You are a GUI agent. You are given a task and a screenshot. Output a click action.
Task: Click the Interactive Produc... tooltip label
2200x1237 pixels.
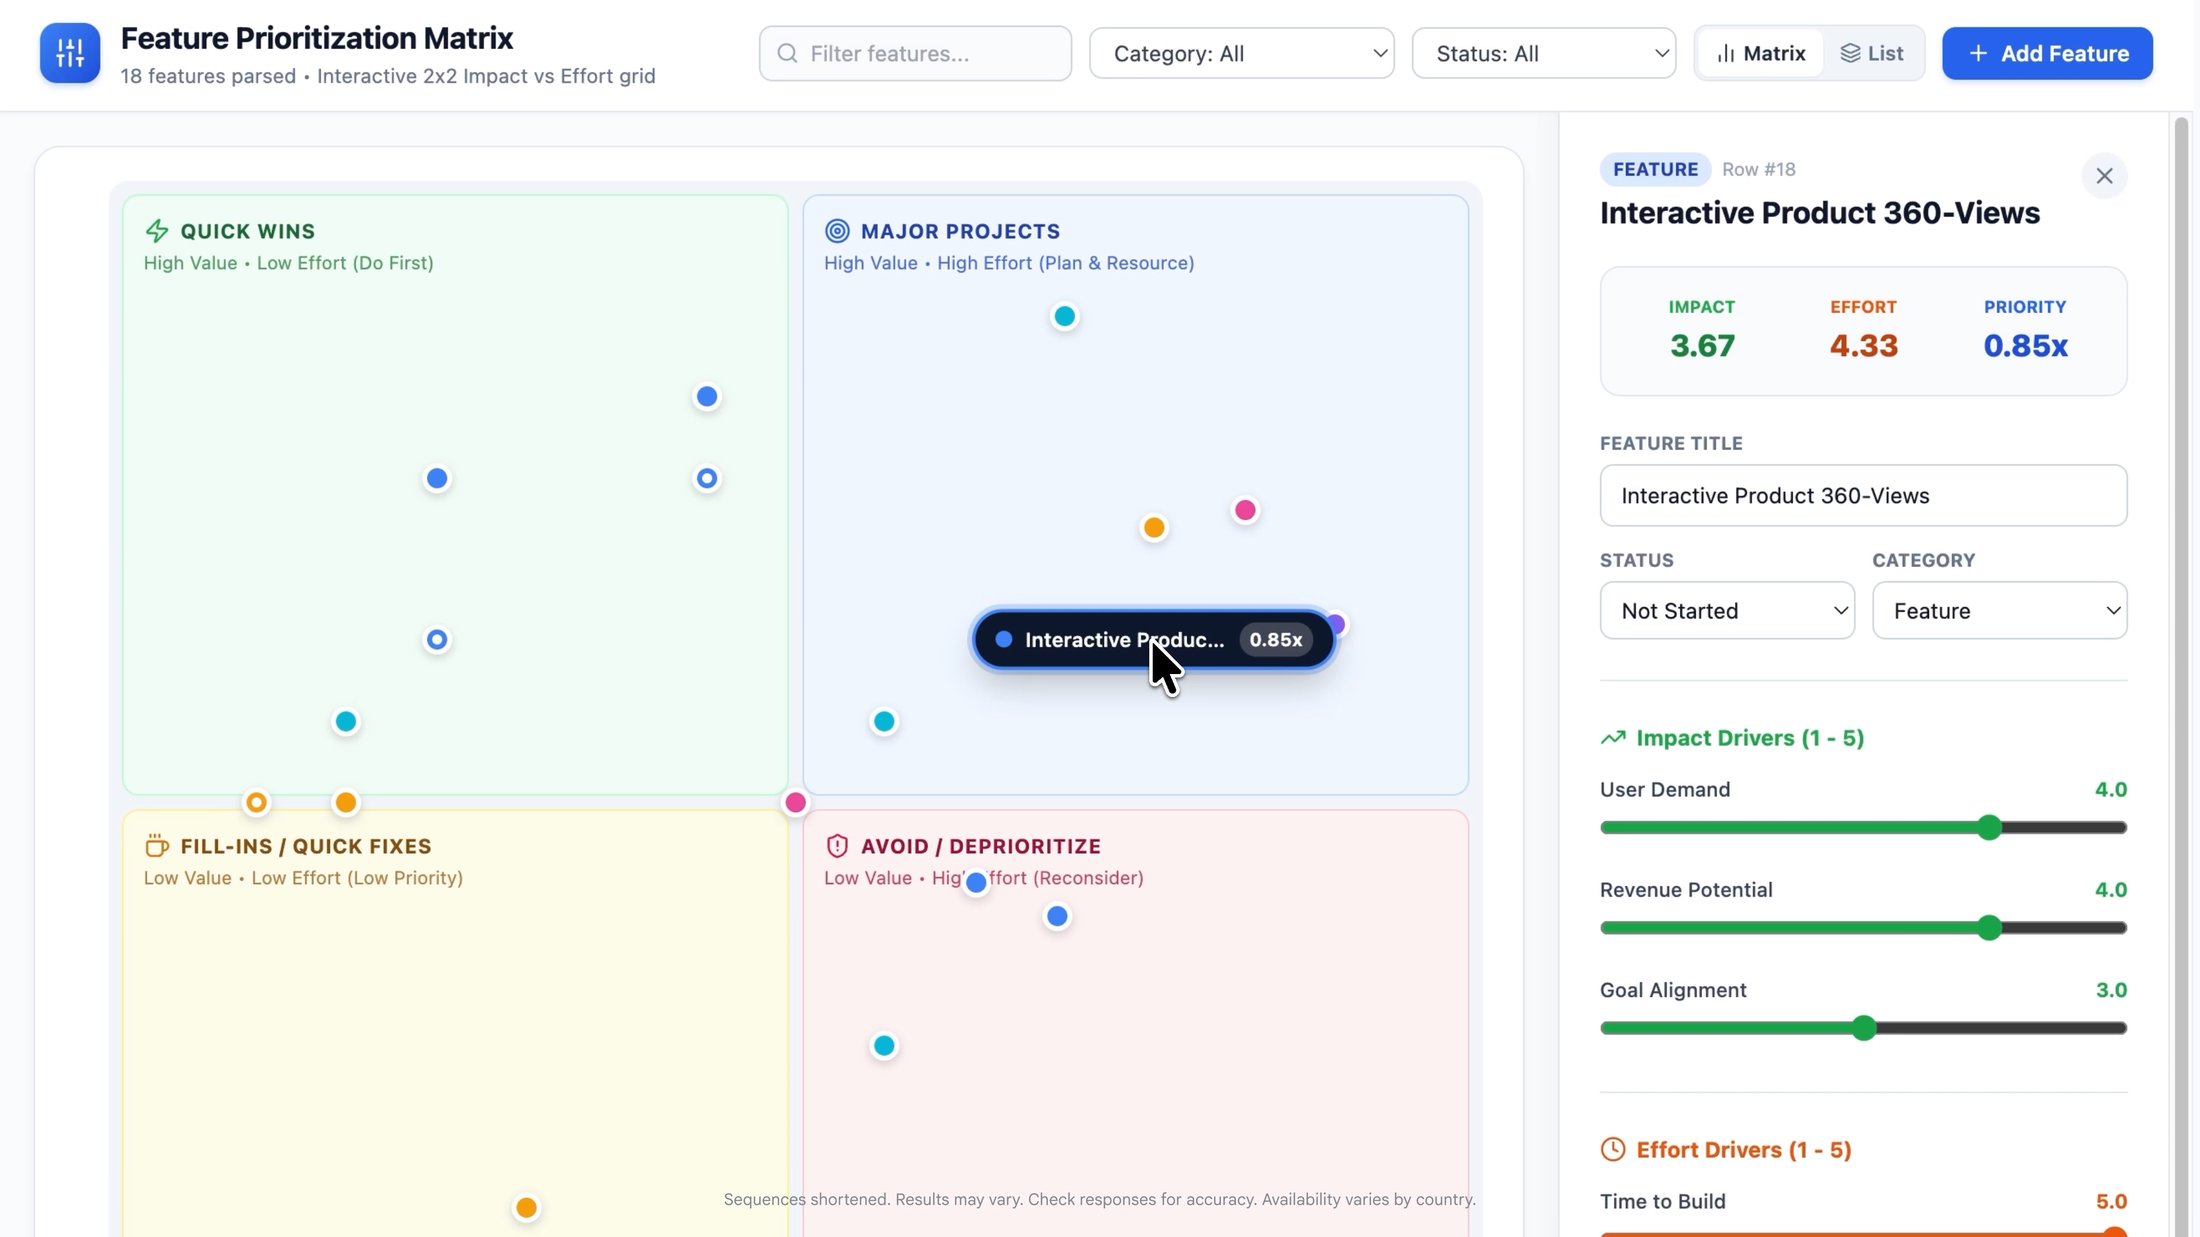click(x=1124, y=640)
